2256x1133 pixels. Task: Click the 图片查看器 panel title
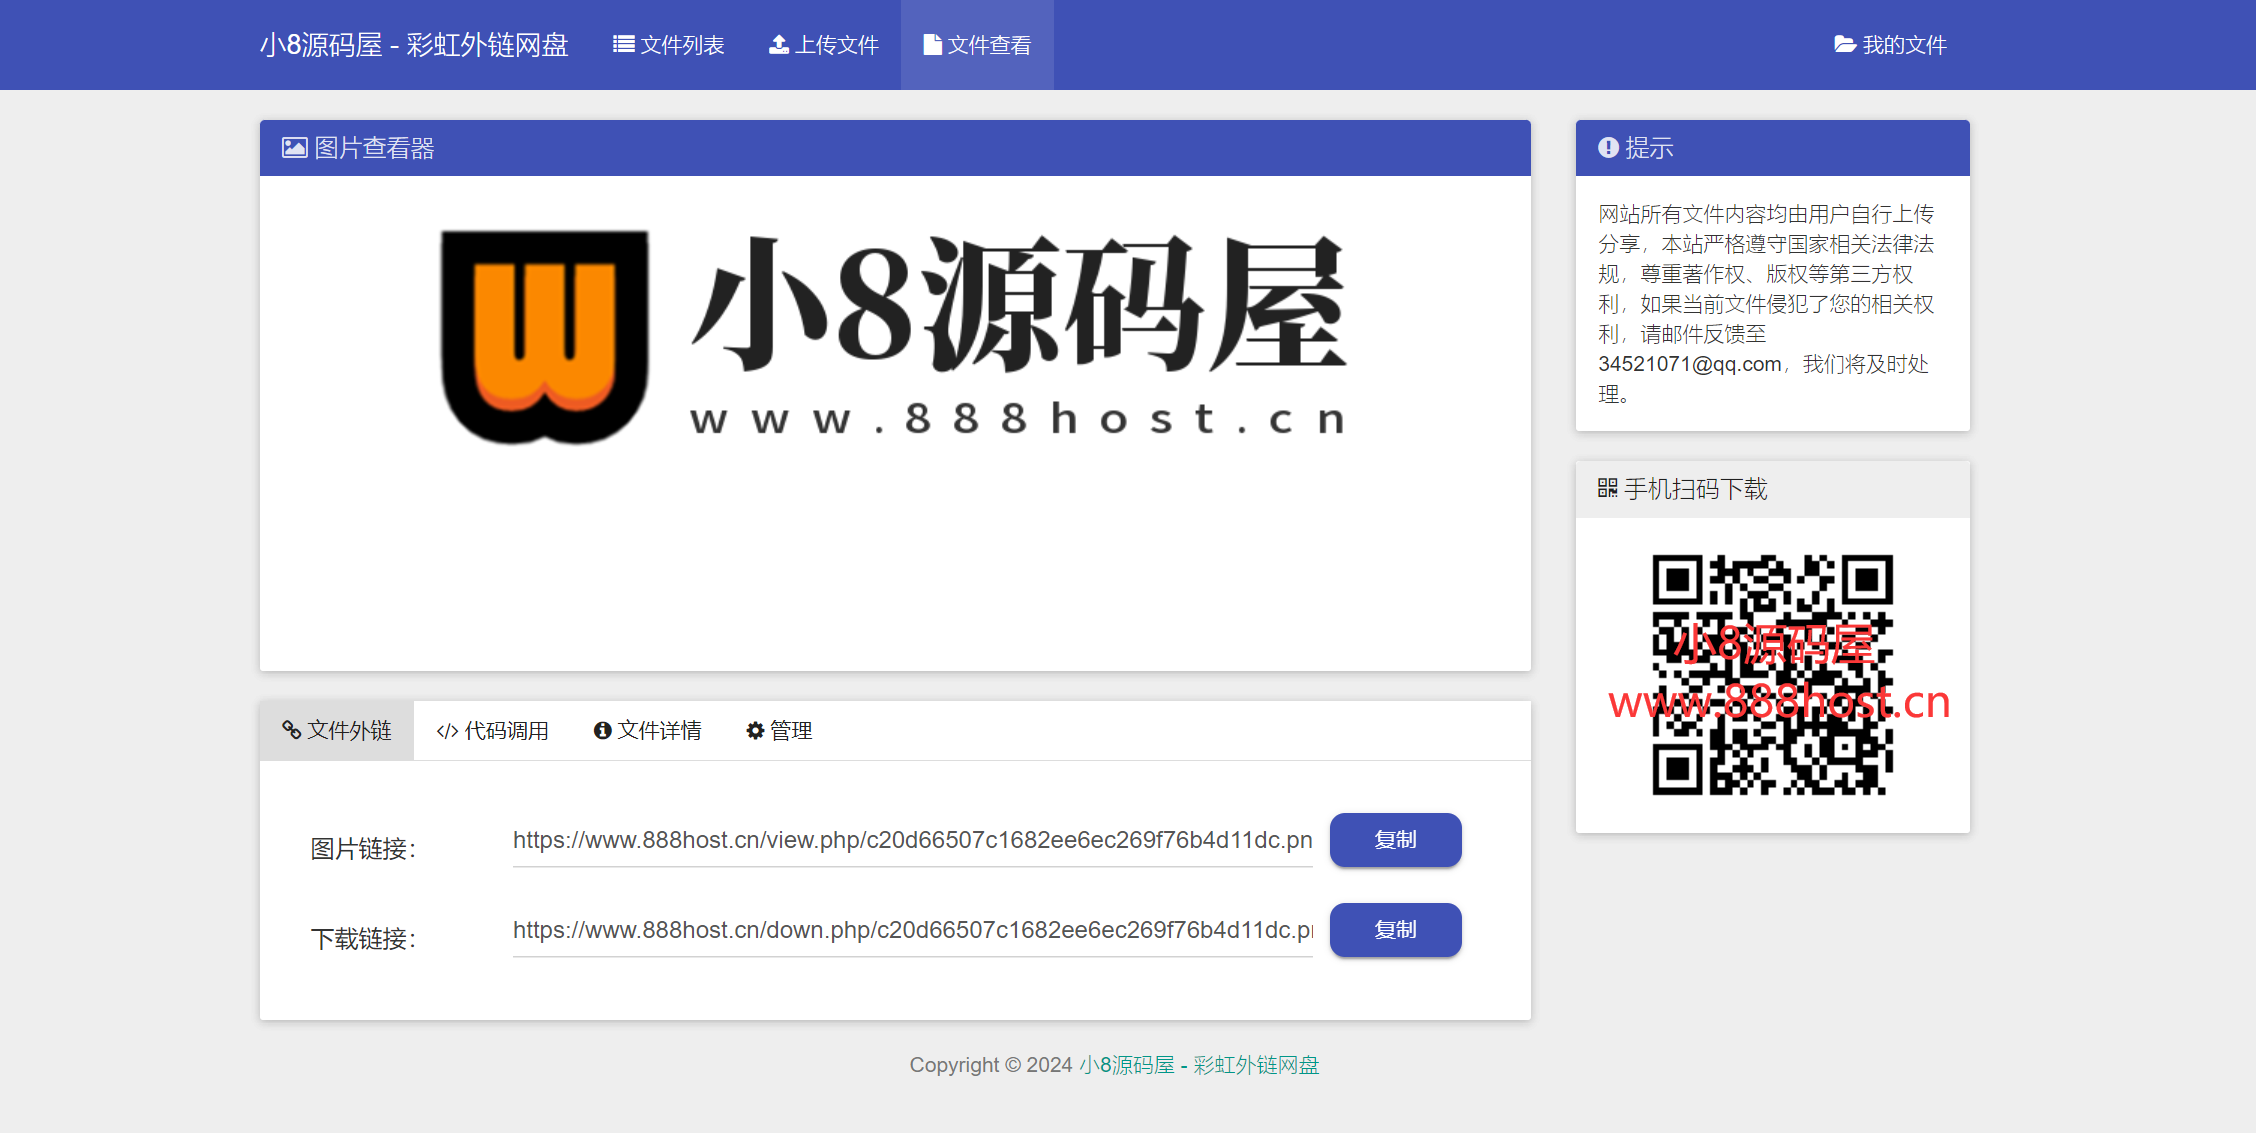tap(374, 148)
